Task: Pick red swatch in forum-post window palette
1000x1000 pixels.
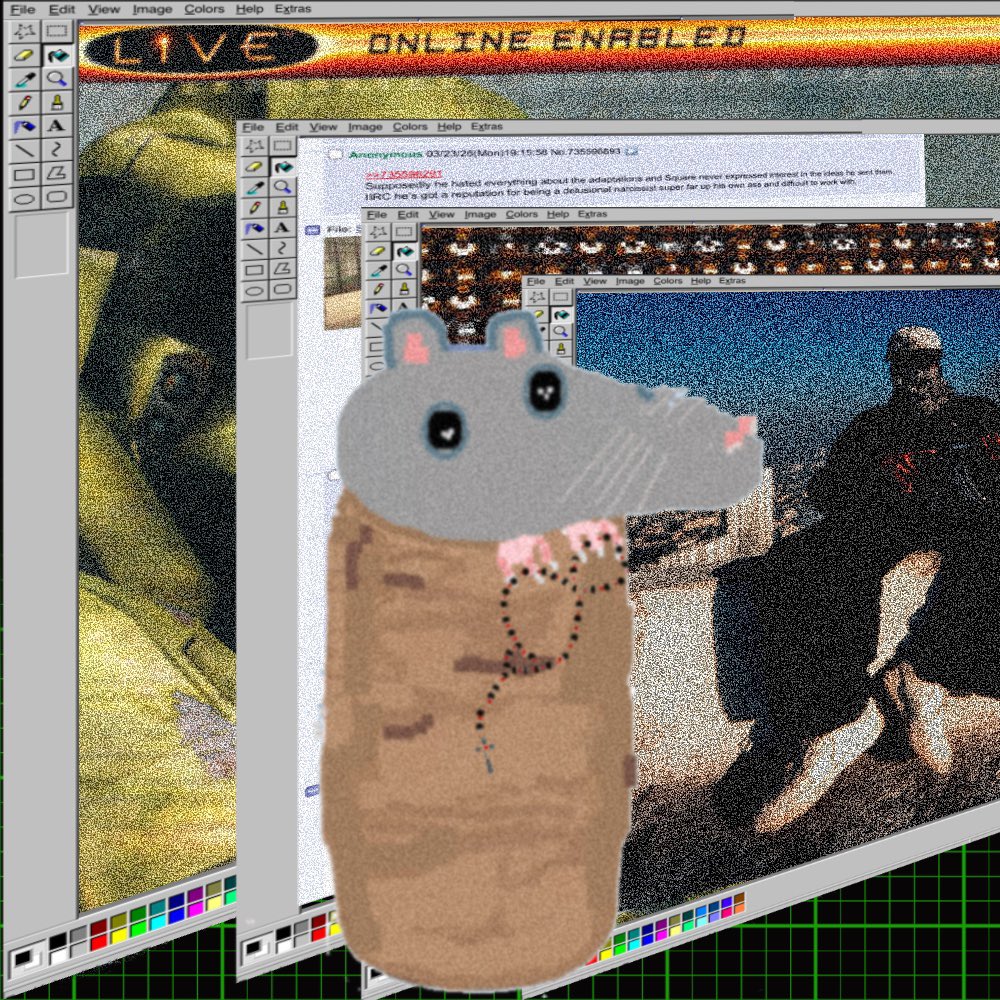Action: click(x=319, y=934)
